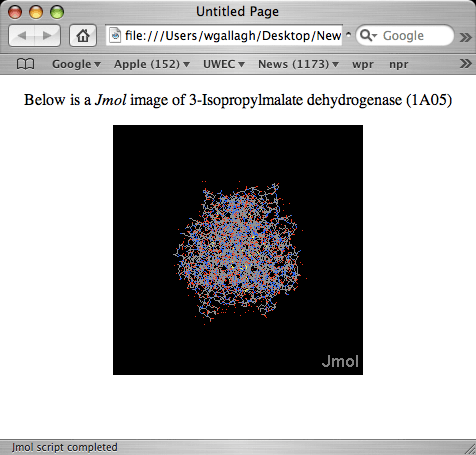This screenshot has width=476, height=455.
Task: Expand the Google bookmarks dropdown
Action: click(76, 64)
